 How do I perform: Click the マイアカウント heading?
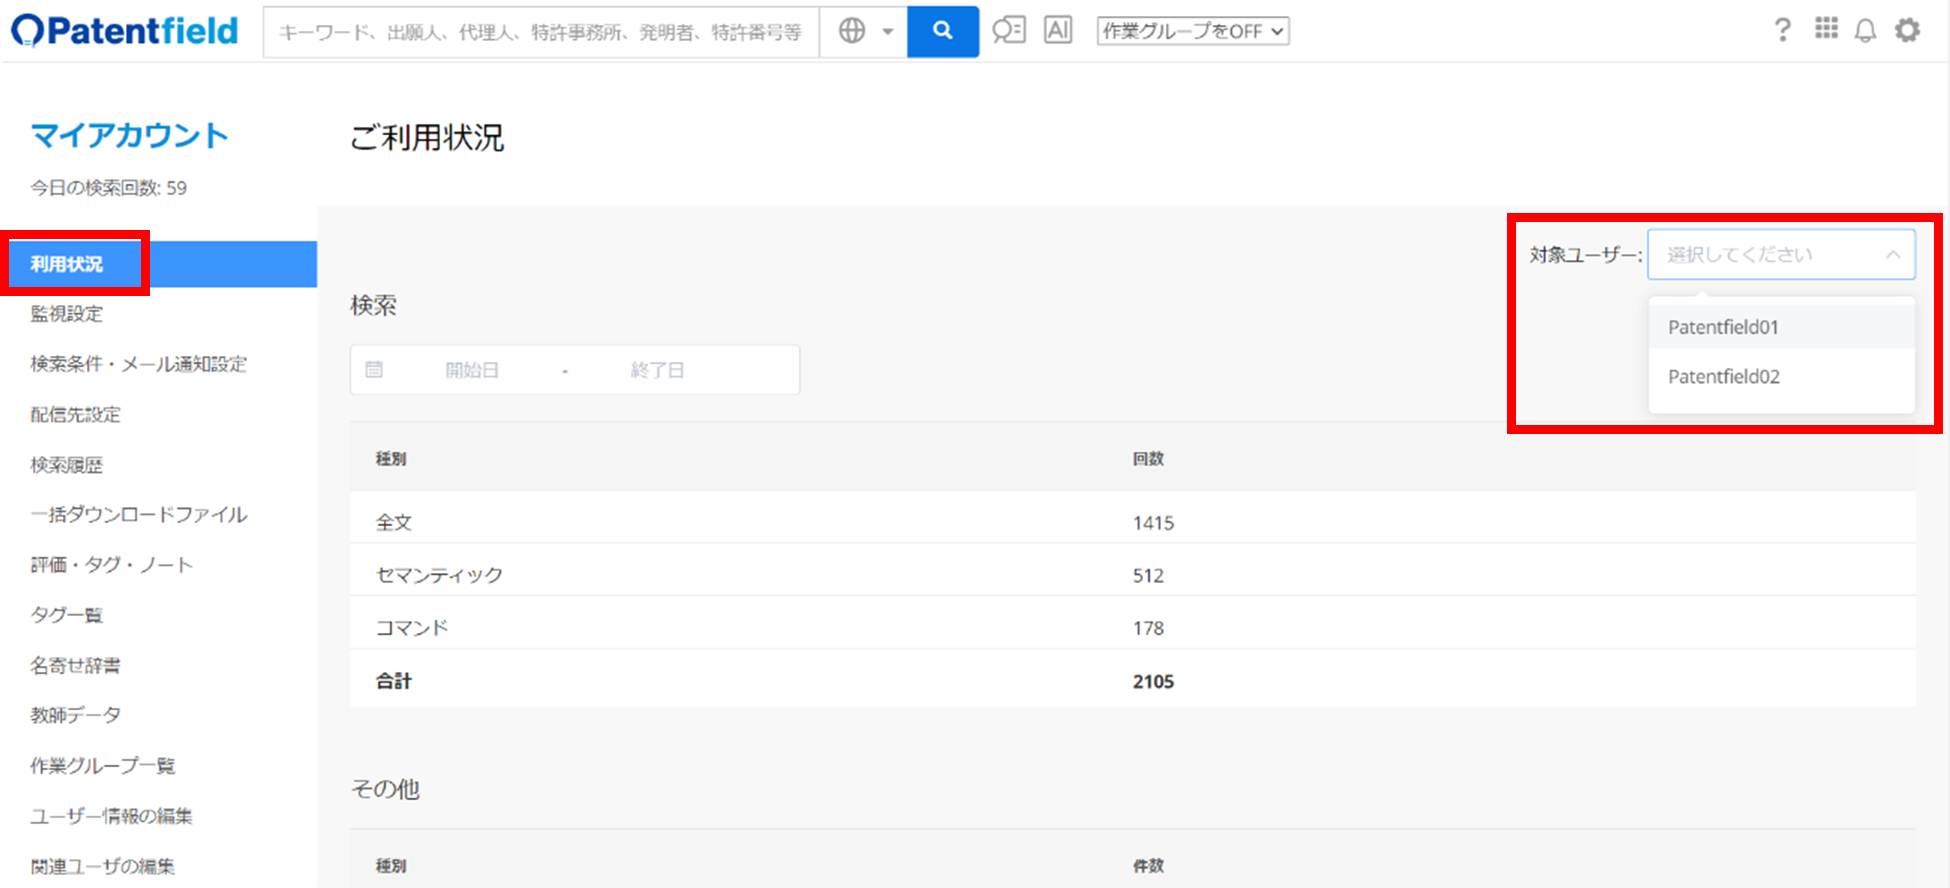tap(130, 135)
